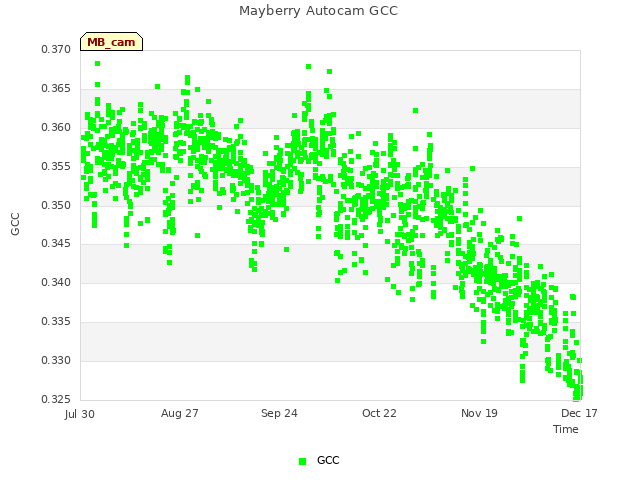The height and width of the screenshot is (480, 640).
Task: Click the MB_cam tab label
Action: click(x=111, y=42)
